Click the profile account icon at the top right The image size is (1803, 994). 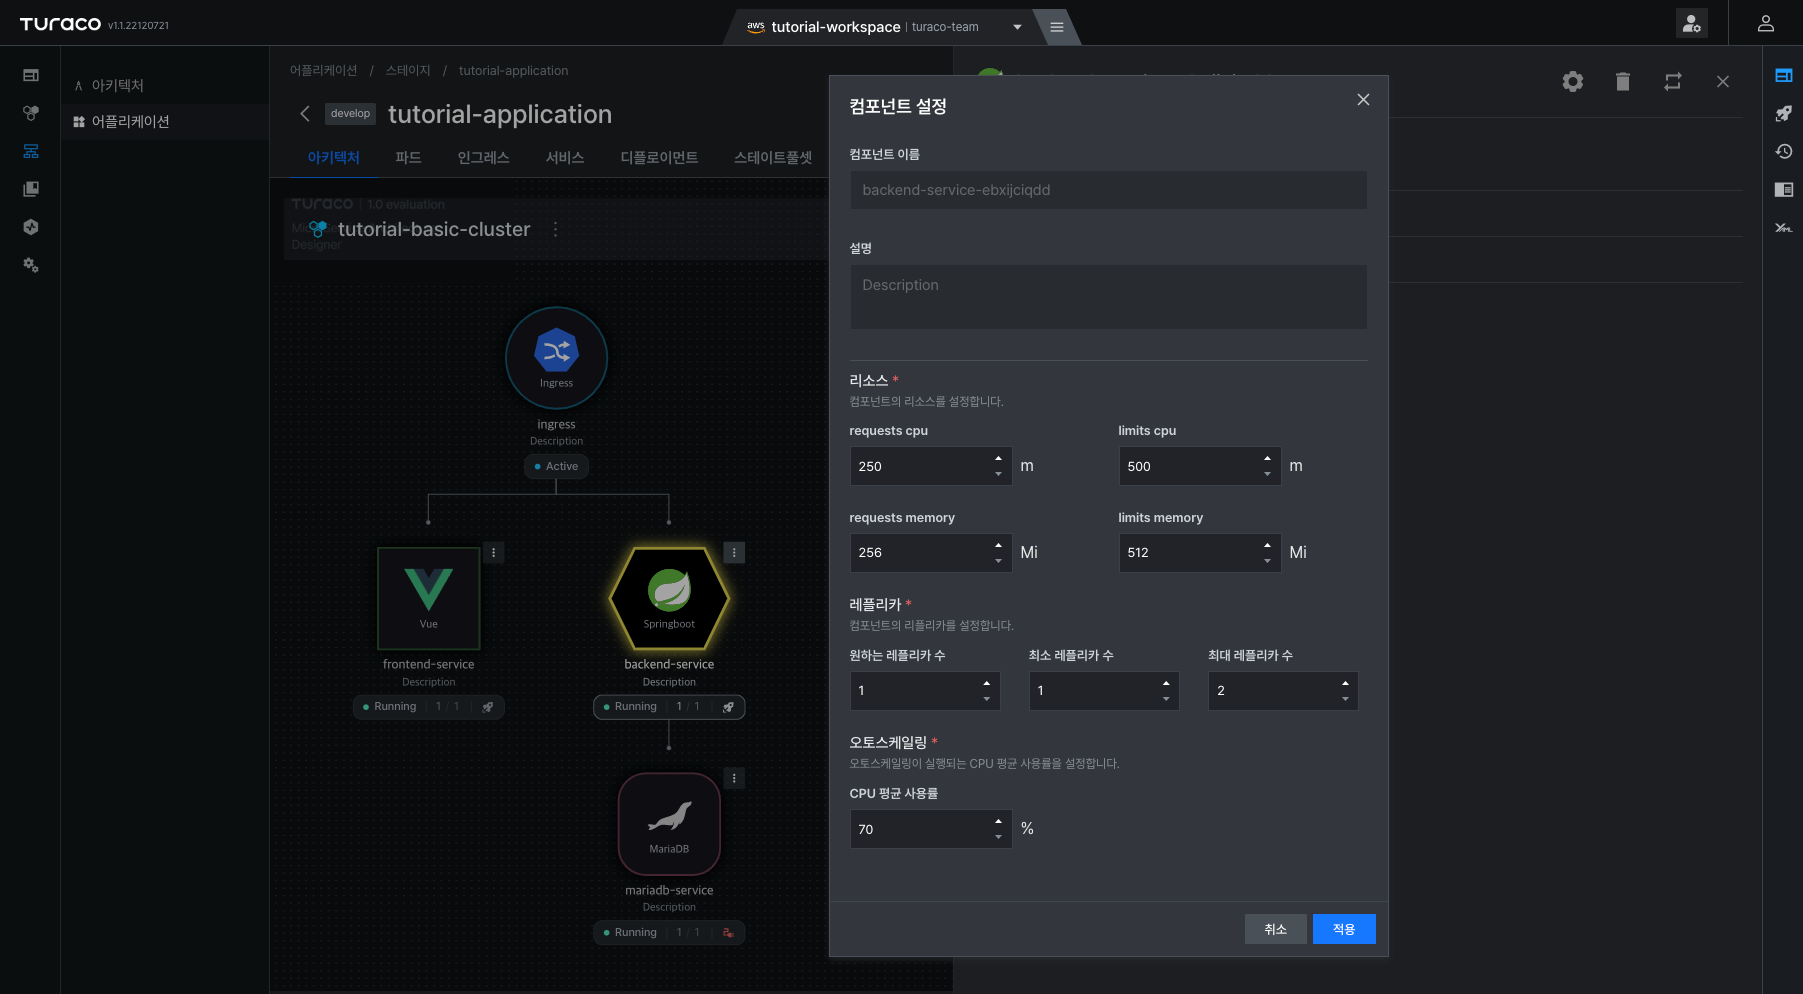pos(1766,24)
